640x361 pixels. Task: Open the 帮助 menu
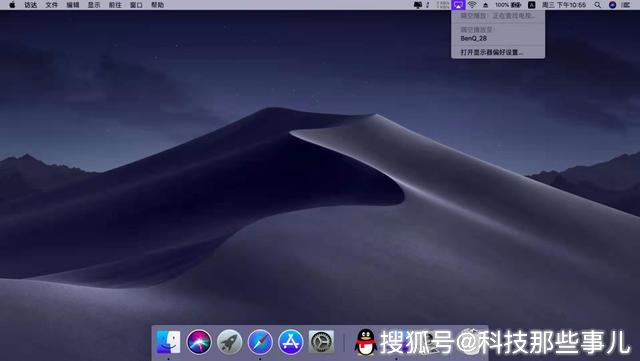(157, 5)
